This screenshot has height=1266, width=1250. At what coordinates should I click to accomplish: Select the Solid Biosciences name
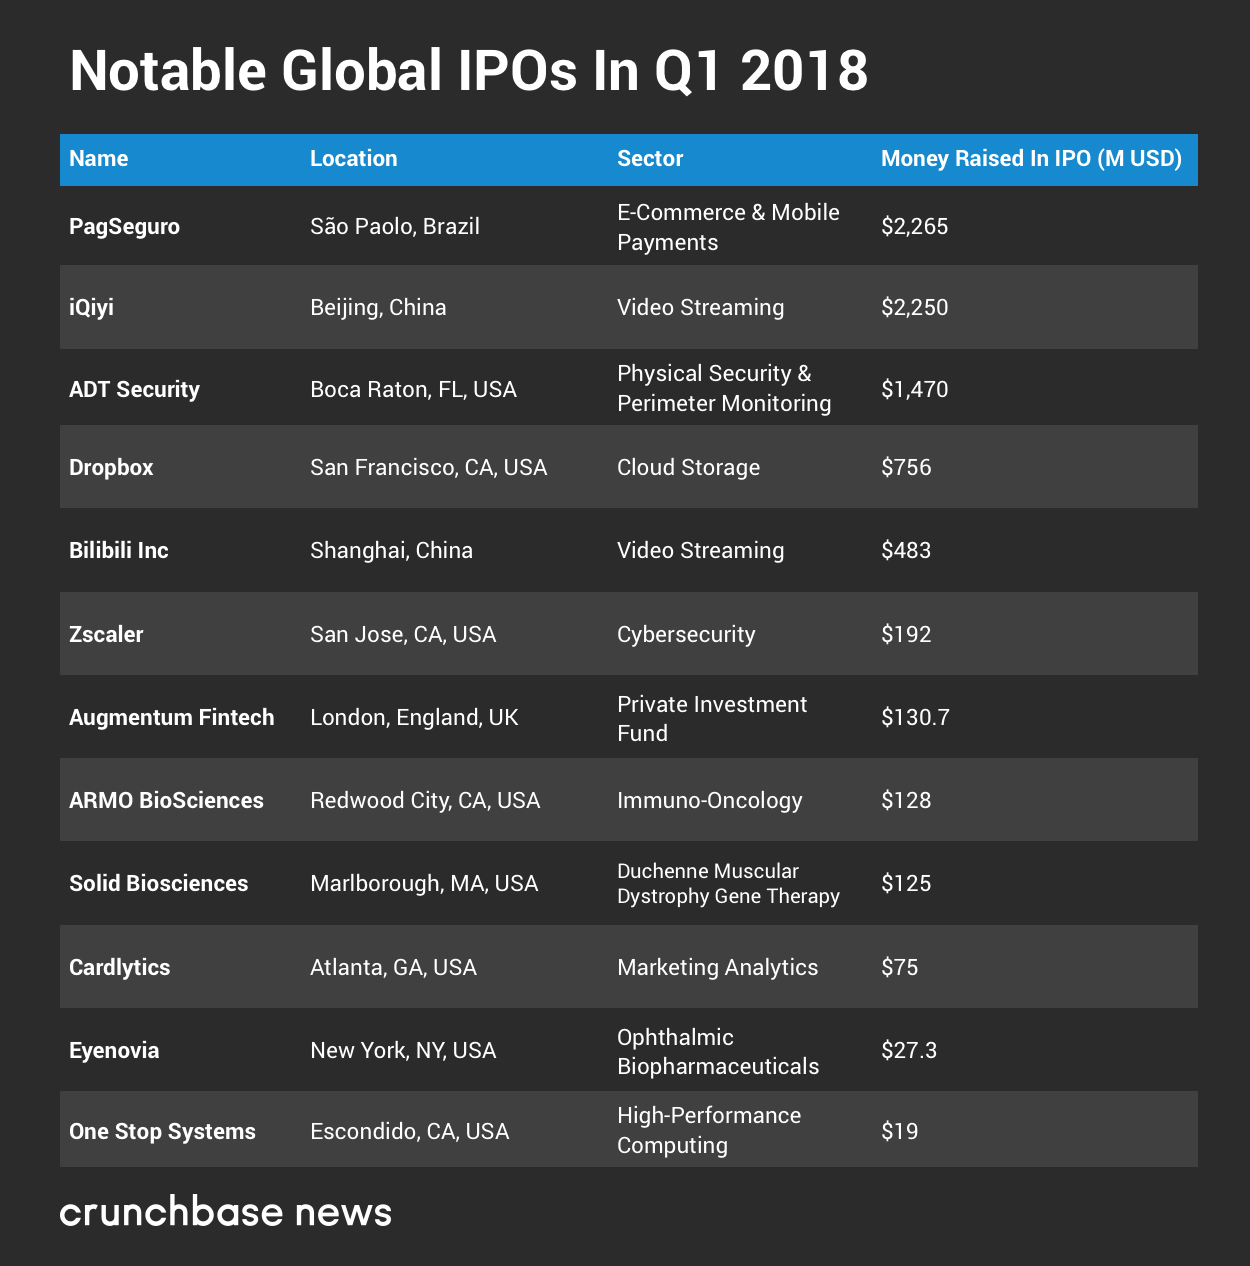tap(158, 884)
